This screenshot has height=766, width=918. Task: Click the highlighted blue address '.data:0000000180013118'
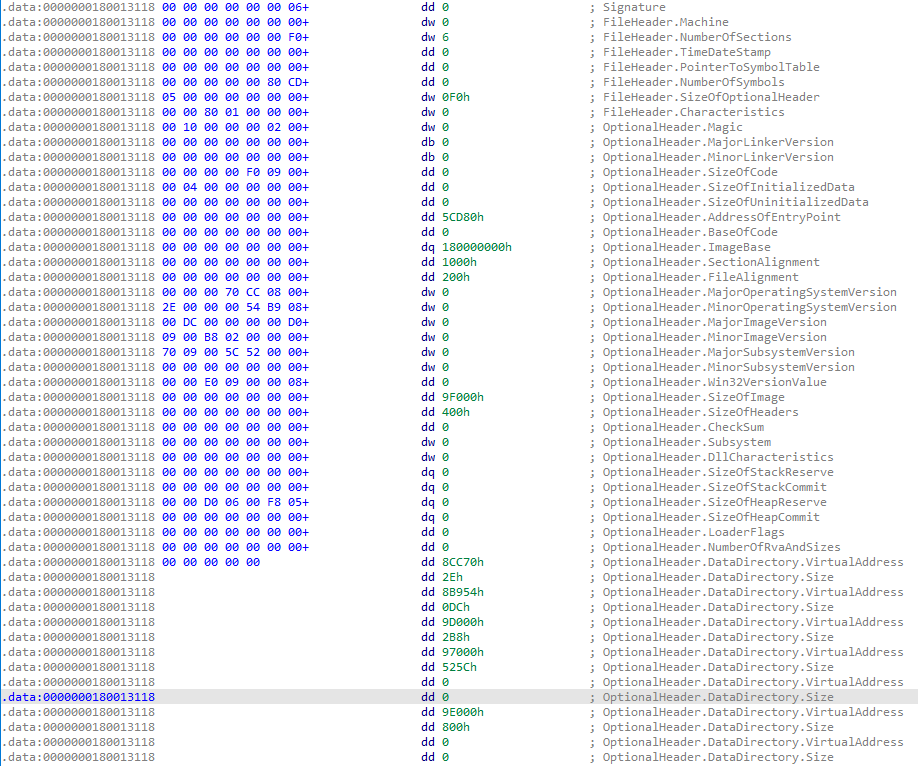pos(78,697)
